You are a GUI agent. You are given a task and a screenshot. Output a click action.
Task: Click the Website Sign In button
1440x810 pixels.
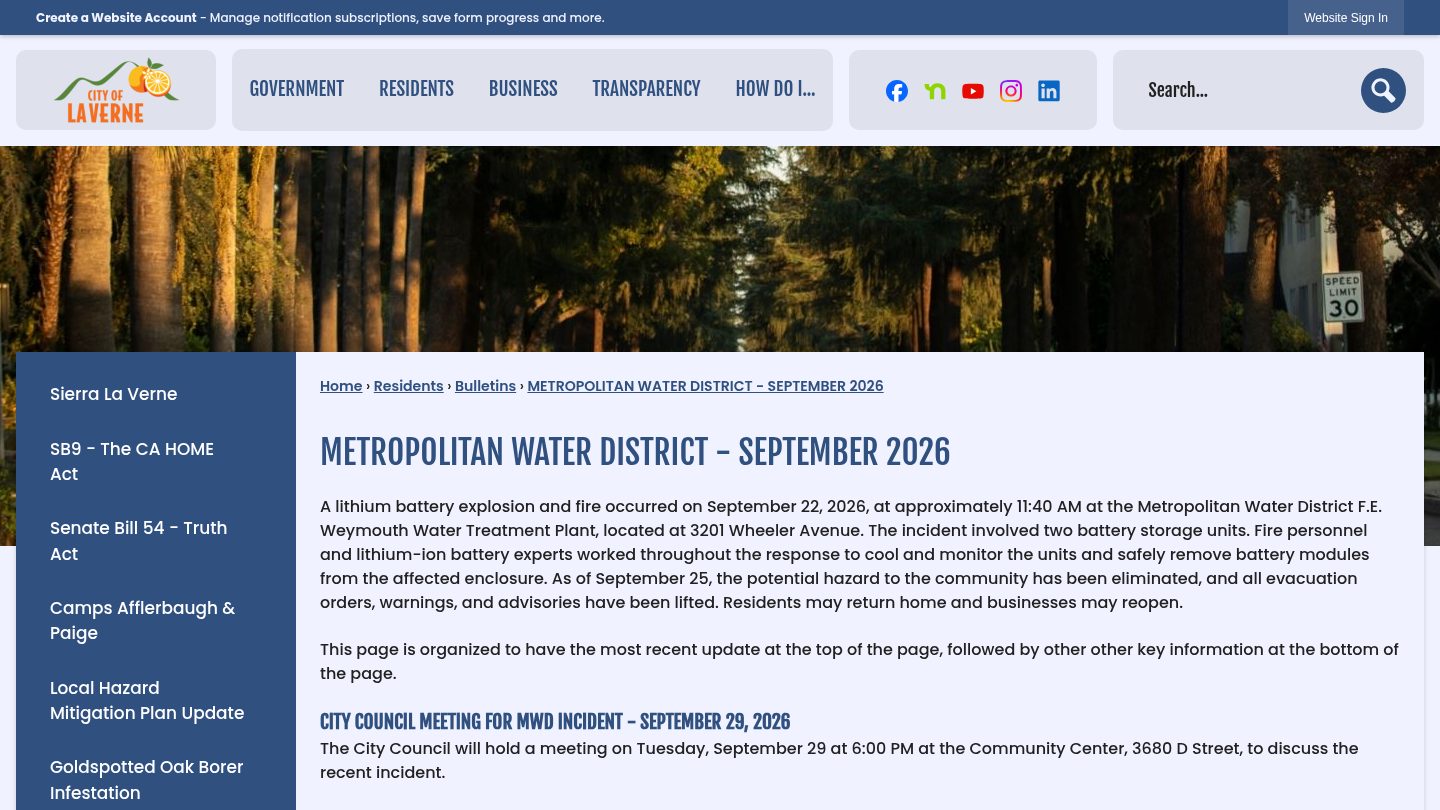coord(1346,18)
